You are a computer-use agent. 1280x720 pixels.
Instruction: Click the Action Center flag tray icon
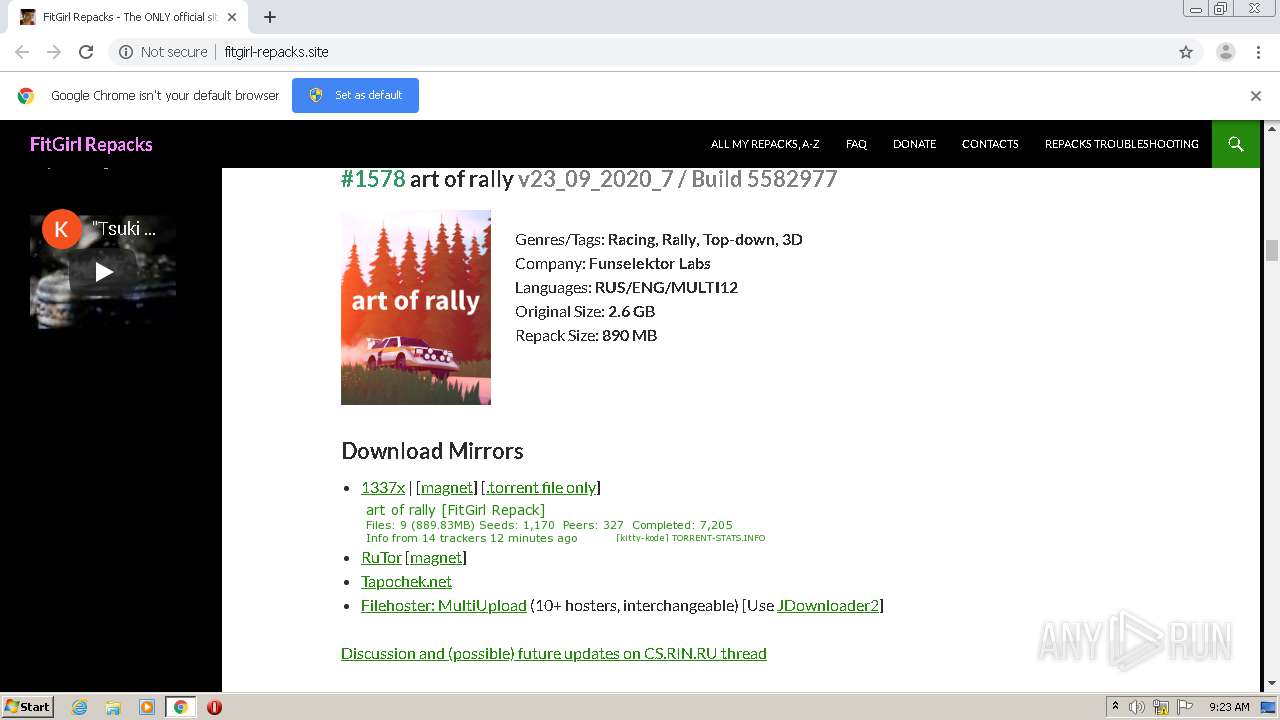1185,707
